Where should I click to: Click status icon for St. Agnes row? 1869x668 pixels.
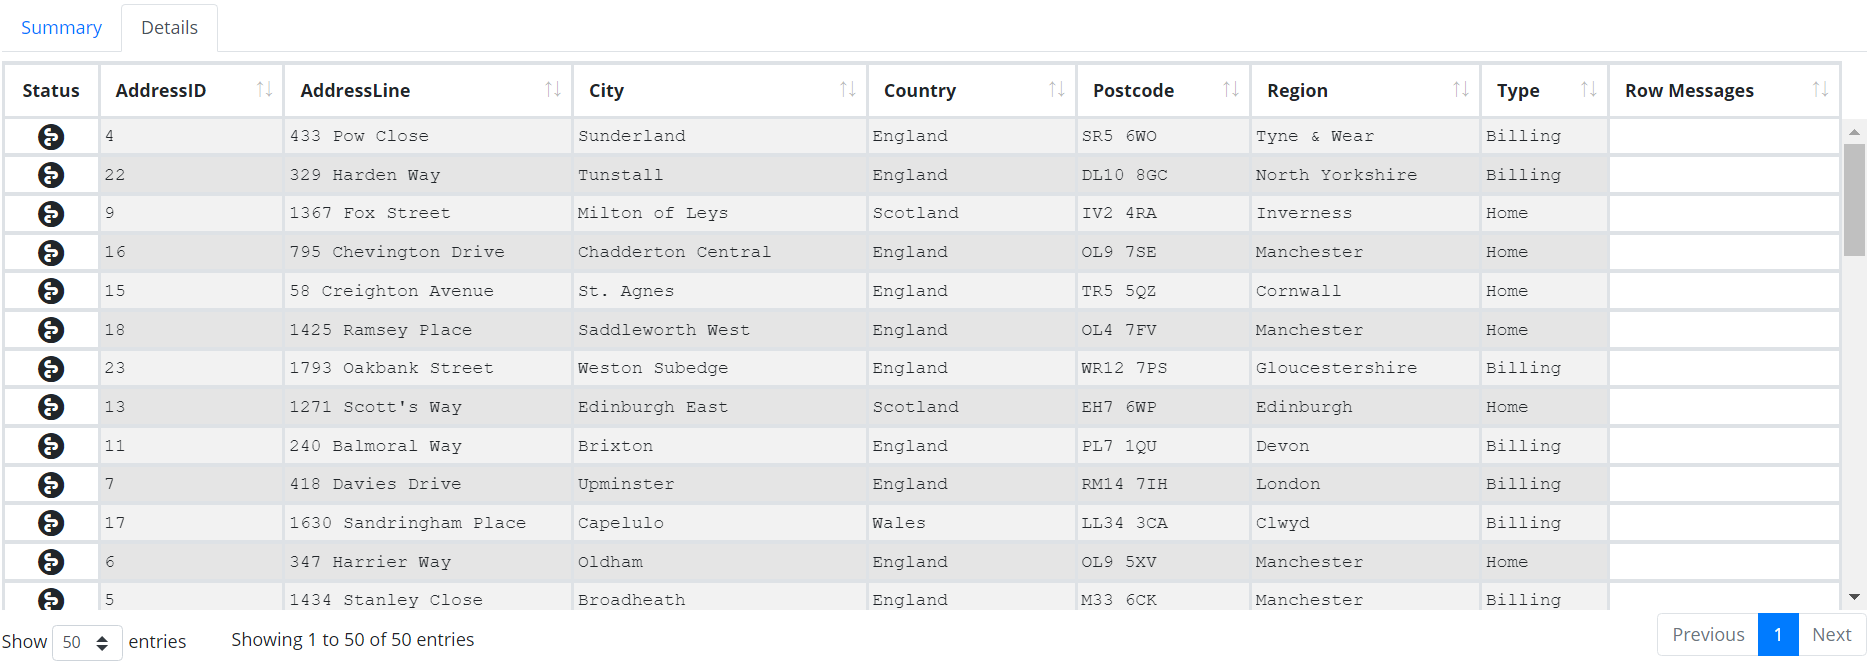51,291
